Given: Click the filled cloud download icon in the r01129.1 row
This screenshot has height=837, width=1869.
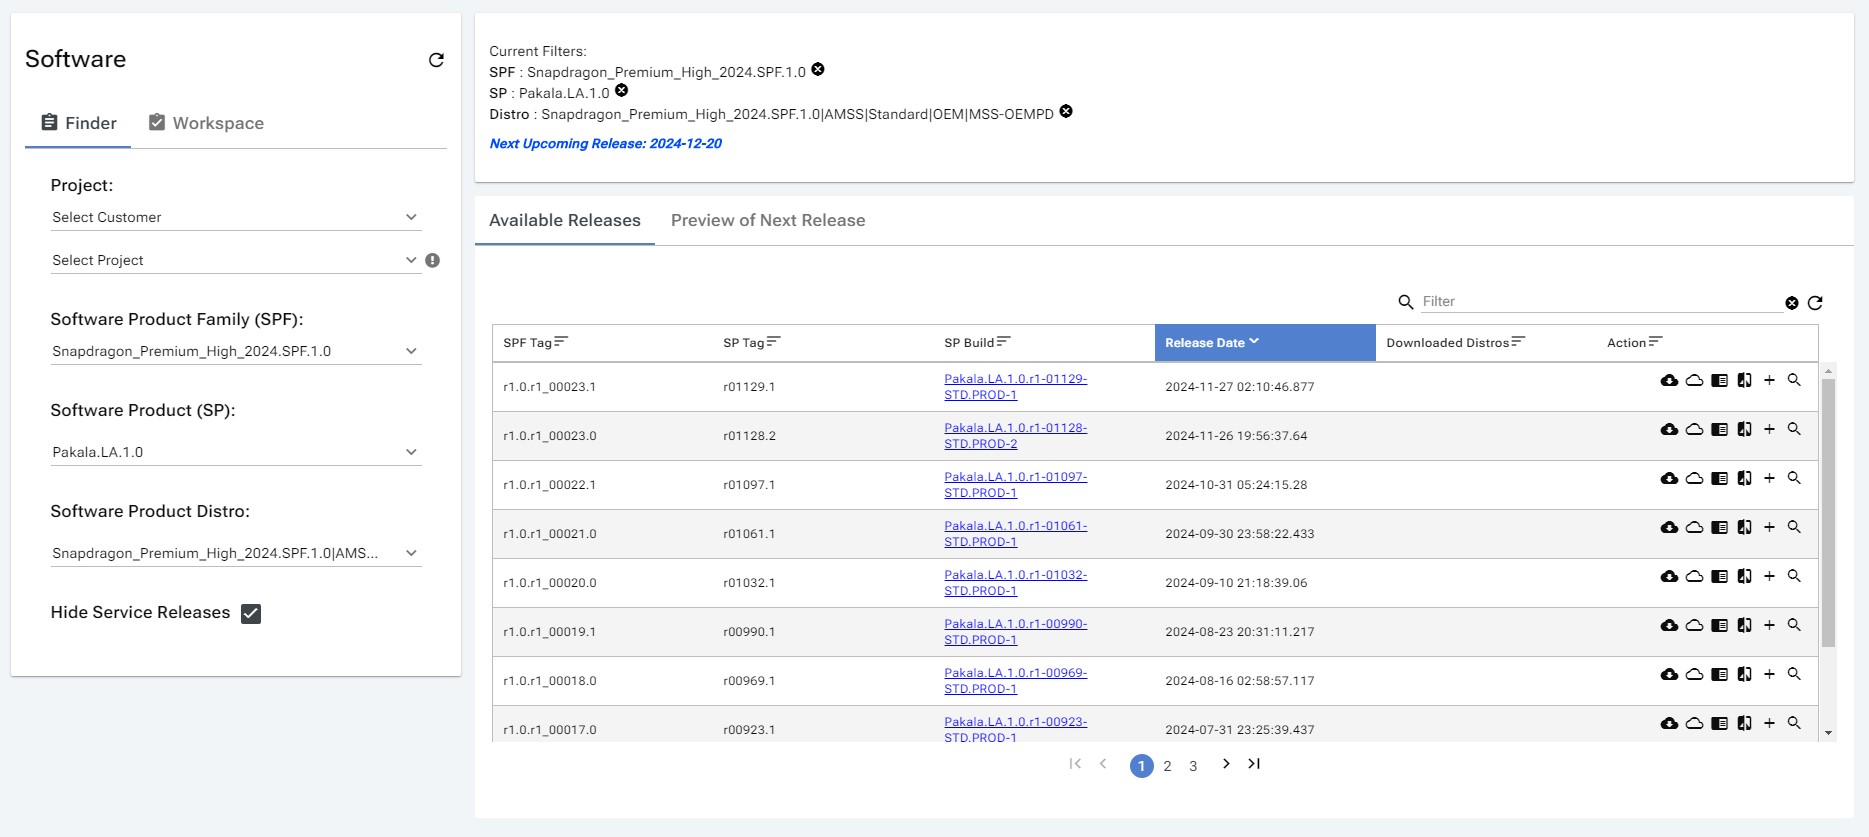Looking at the screenshot, I should [1669, 380].
